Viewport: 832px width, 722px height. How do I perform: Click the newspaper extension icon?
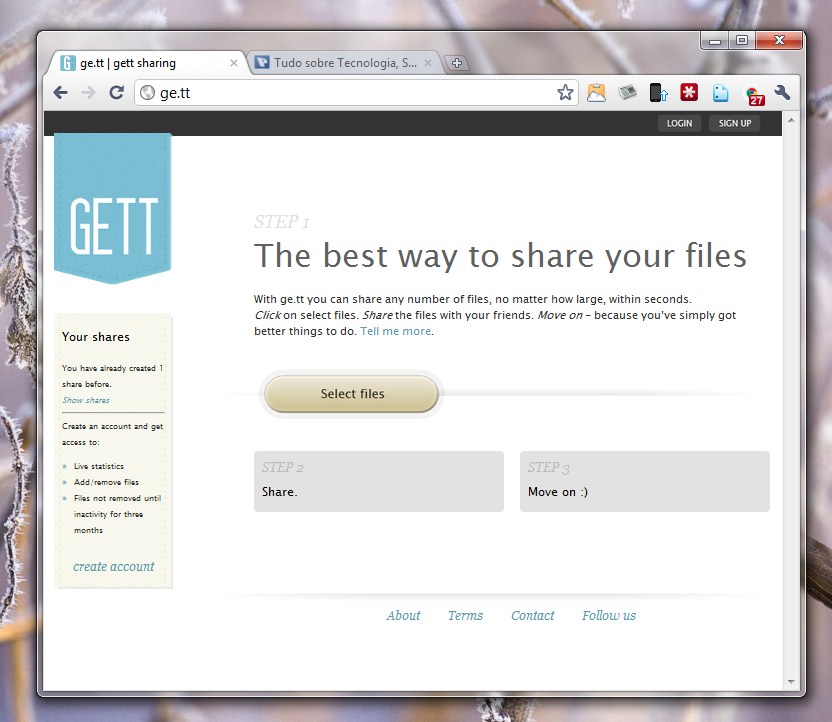pos(627,93)
